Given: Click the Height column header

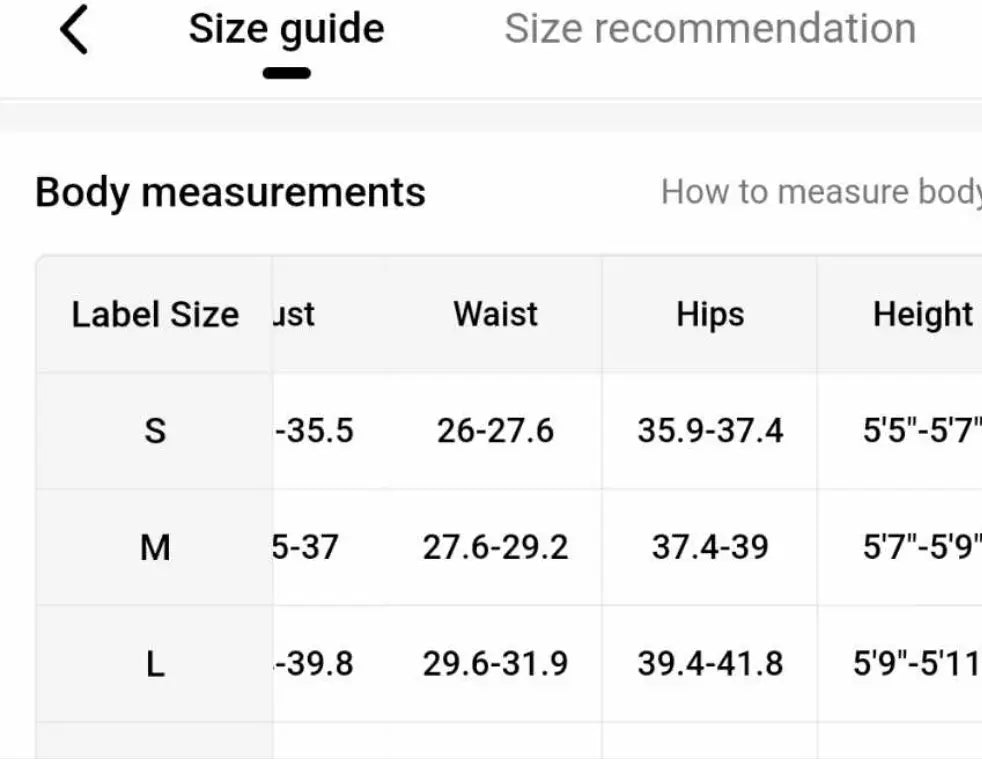Looking at the screenshot, I should point(922,314).
